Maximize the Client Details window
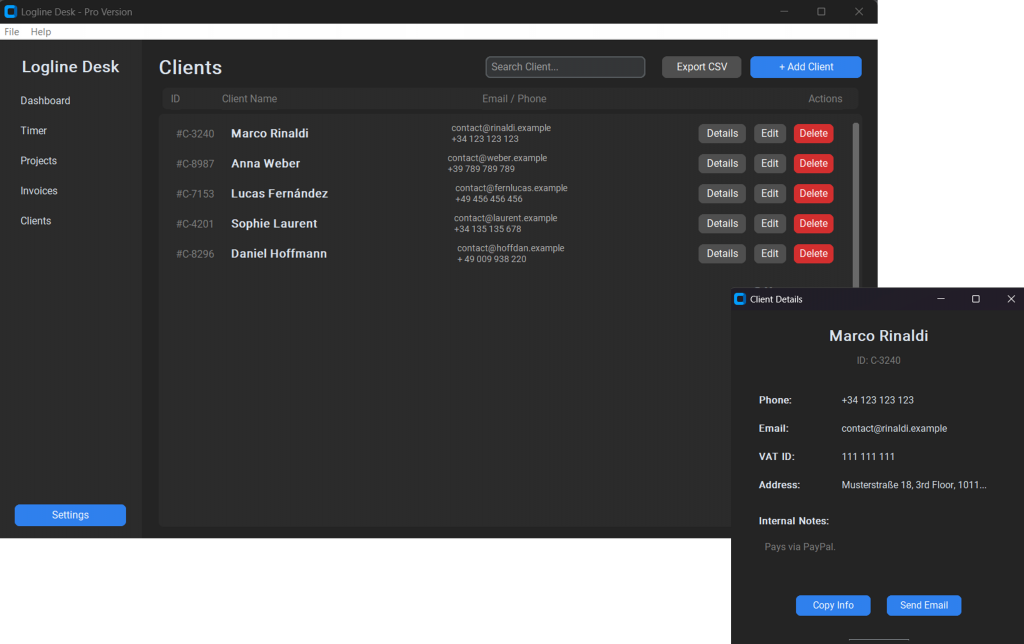This screenshot has height=644, width=1024. click(x=975, y=299)
